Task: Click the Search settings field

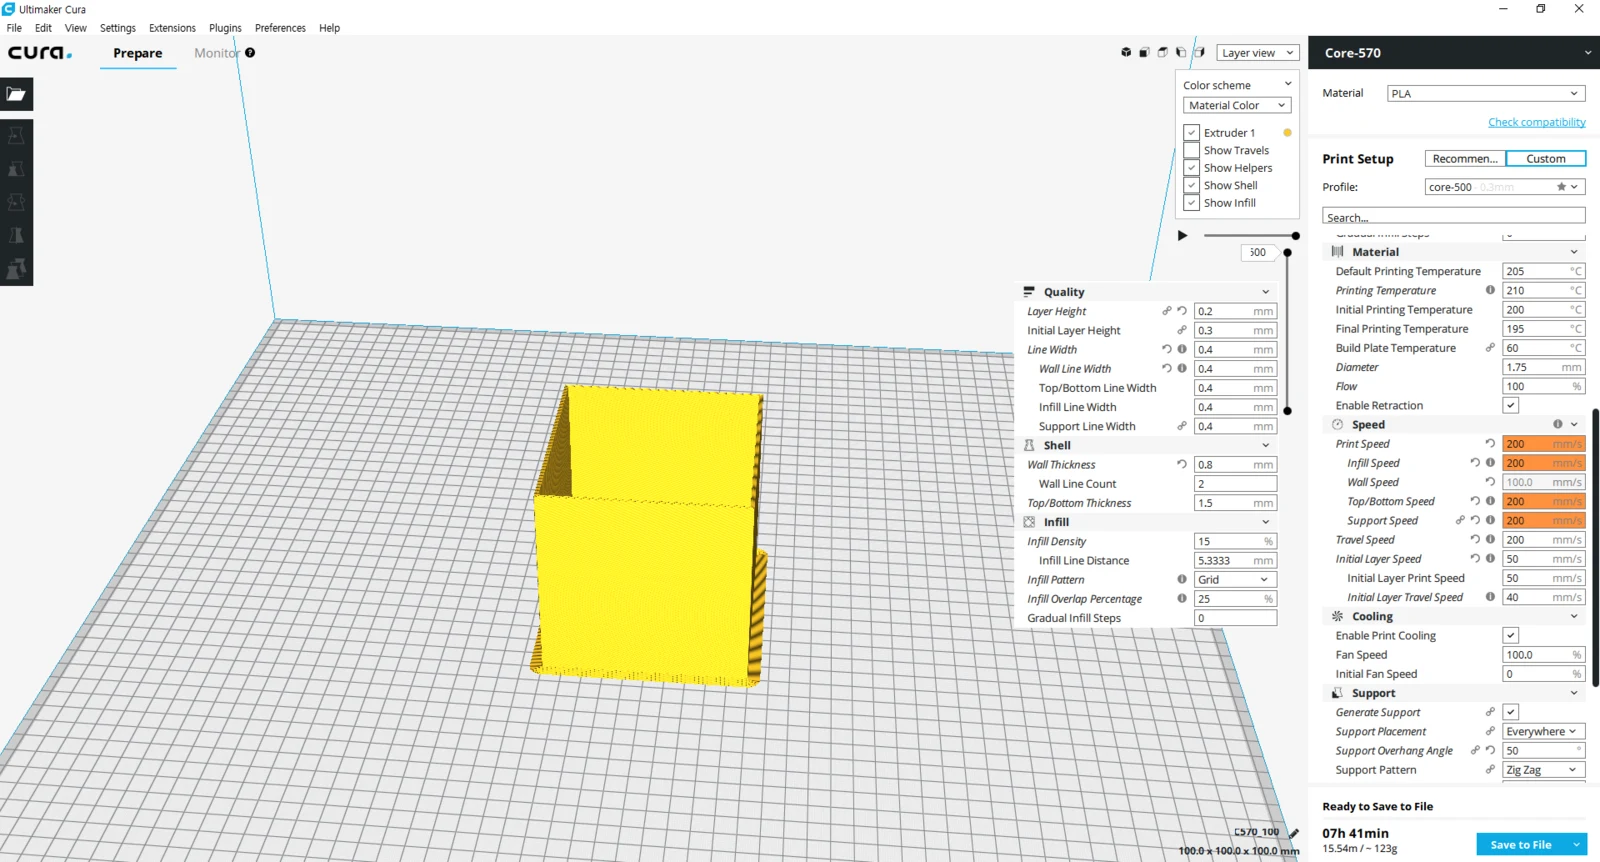Action: click(x=1454, y=216)
